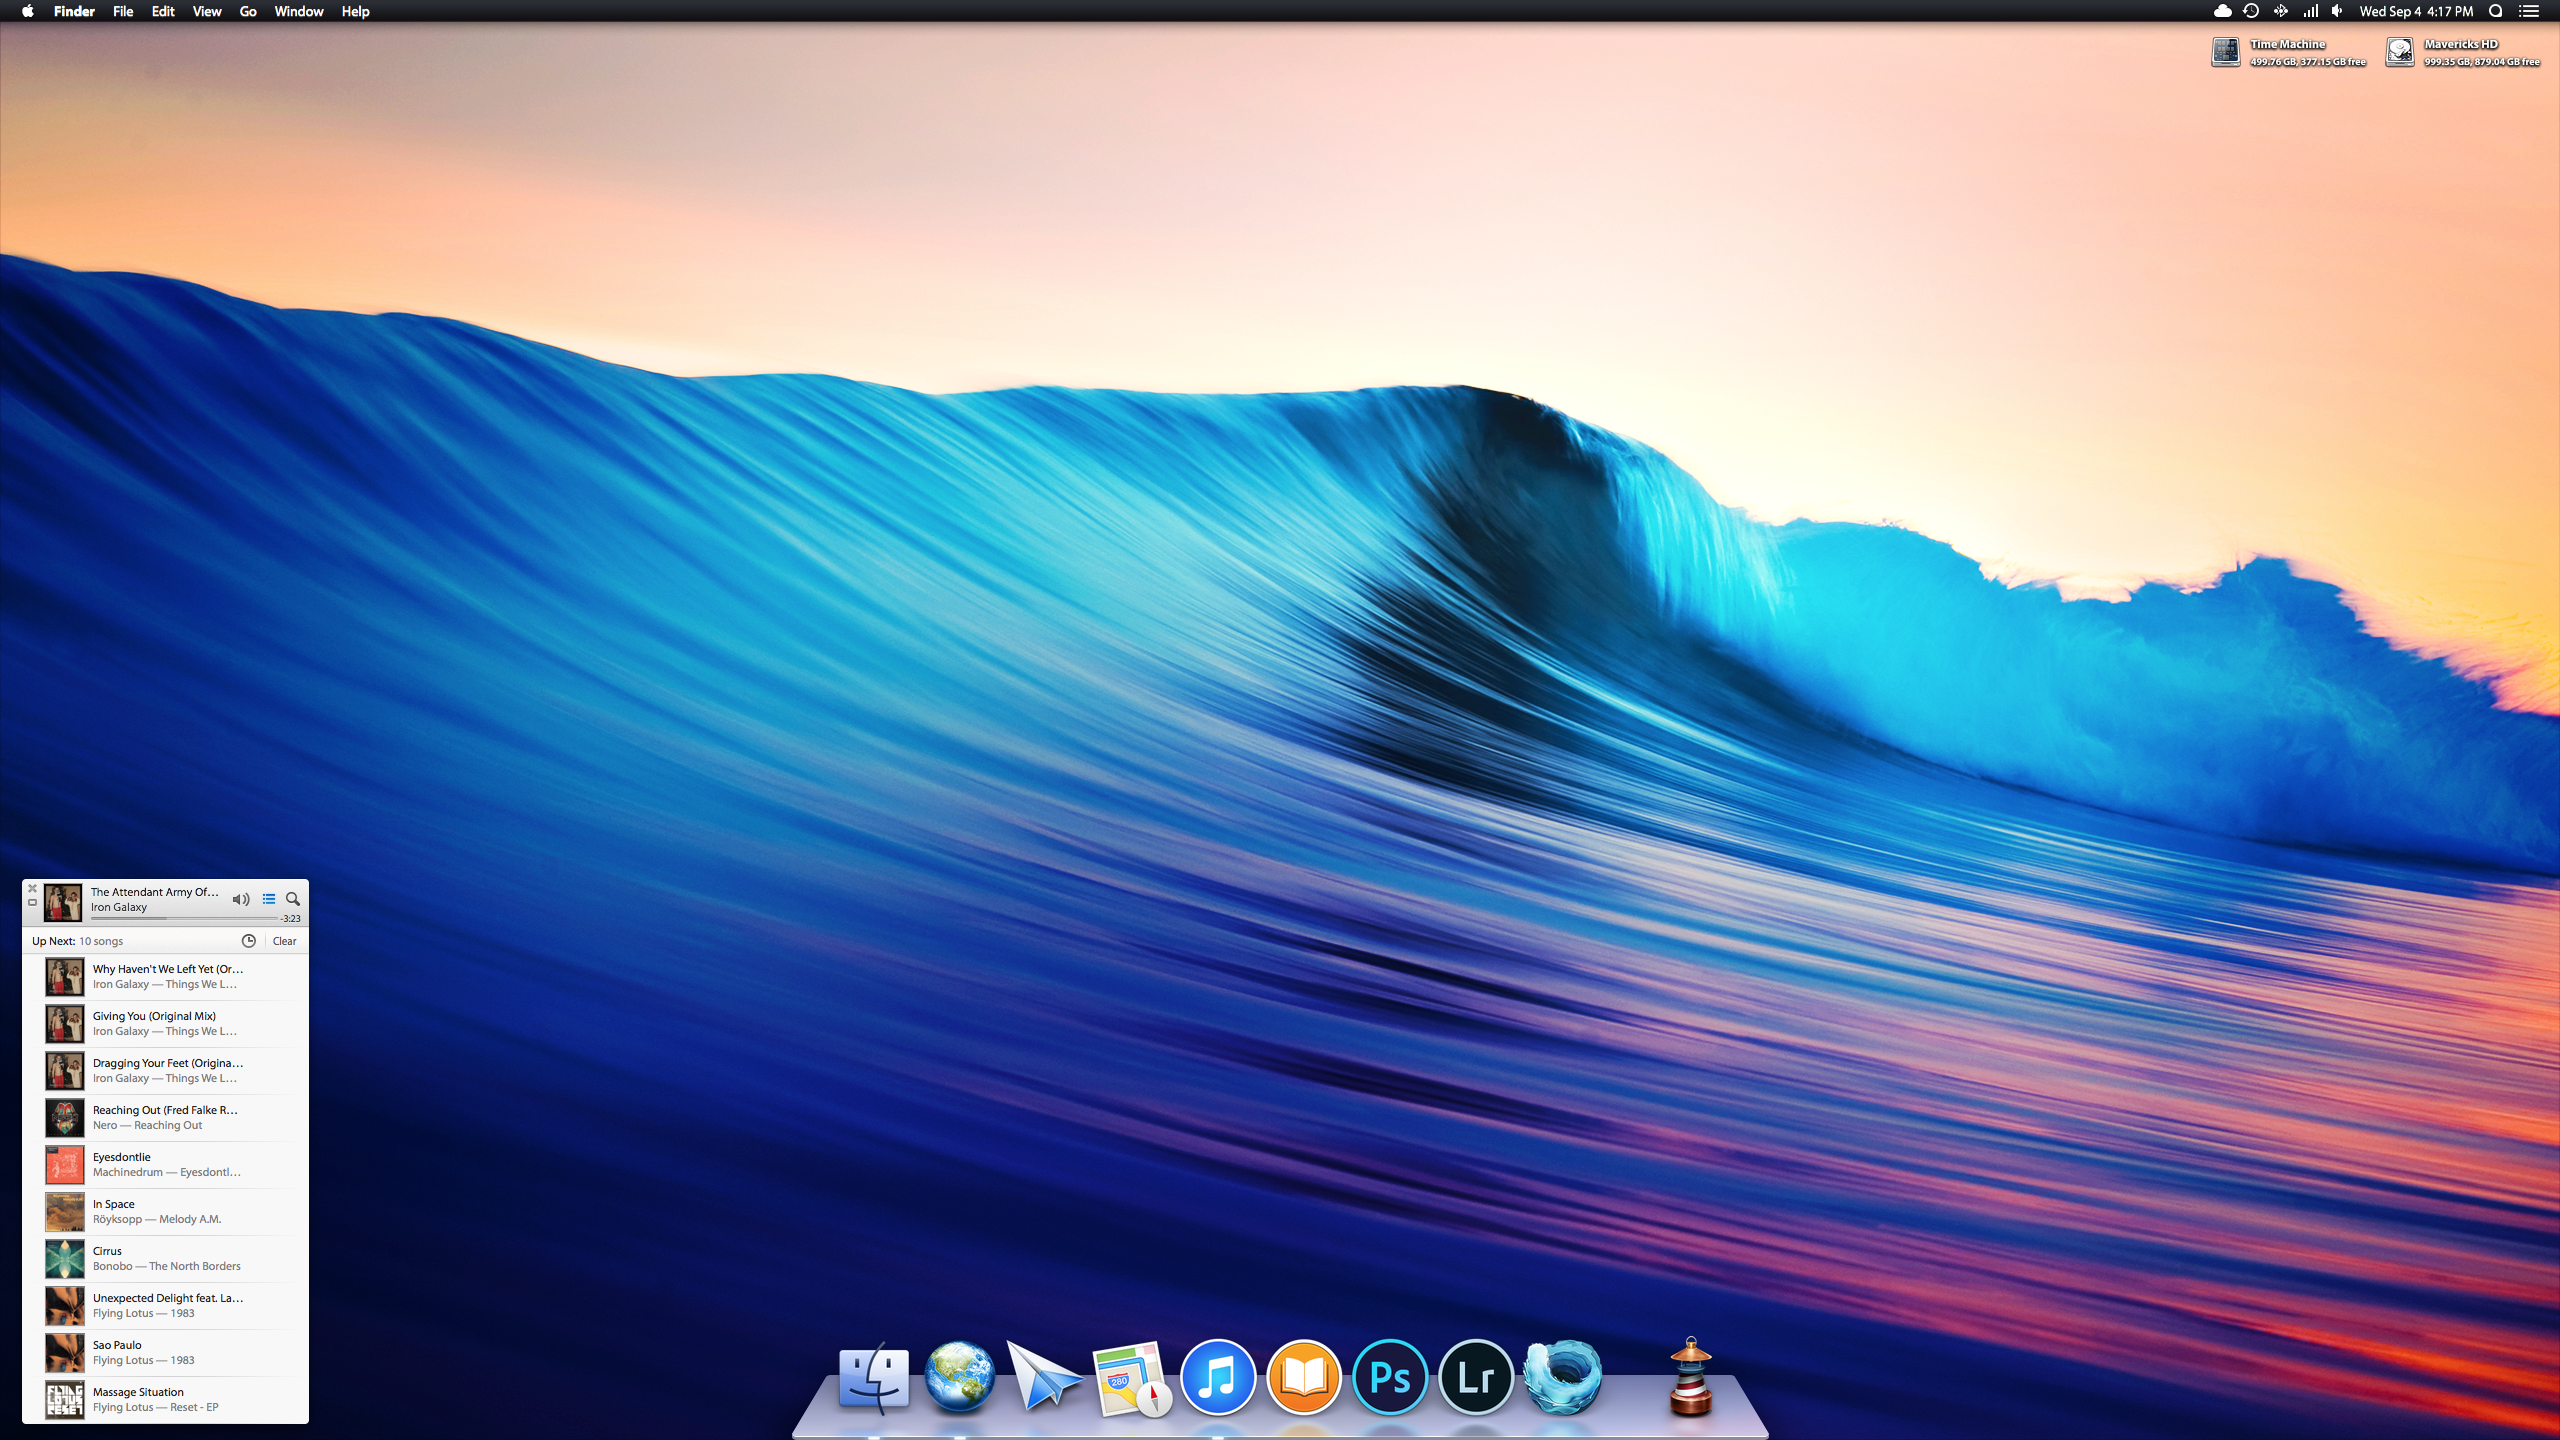The width and height of the screenshot is (2560, 1440).
Task: Launch the Maps app in dock
Action: coord(1131,1379)
